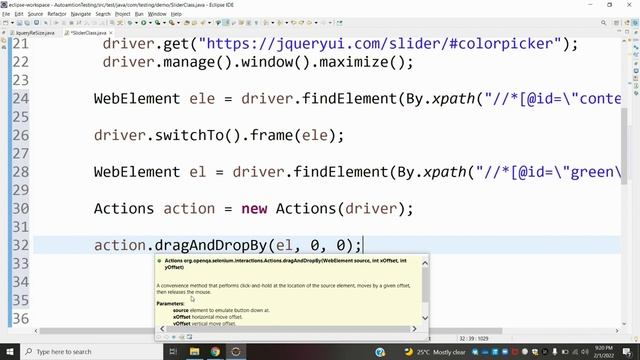Open the Project menu

[x=122, y=14]
